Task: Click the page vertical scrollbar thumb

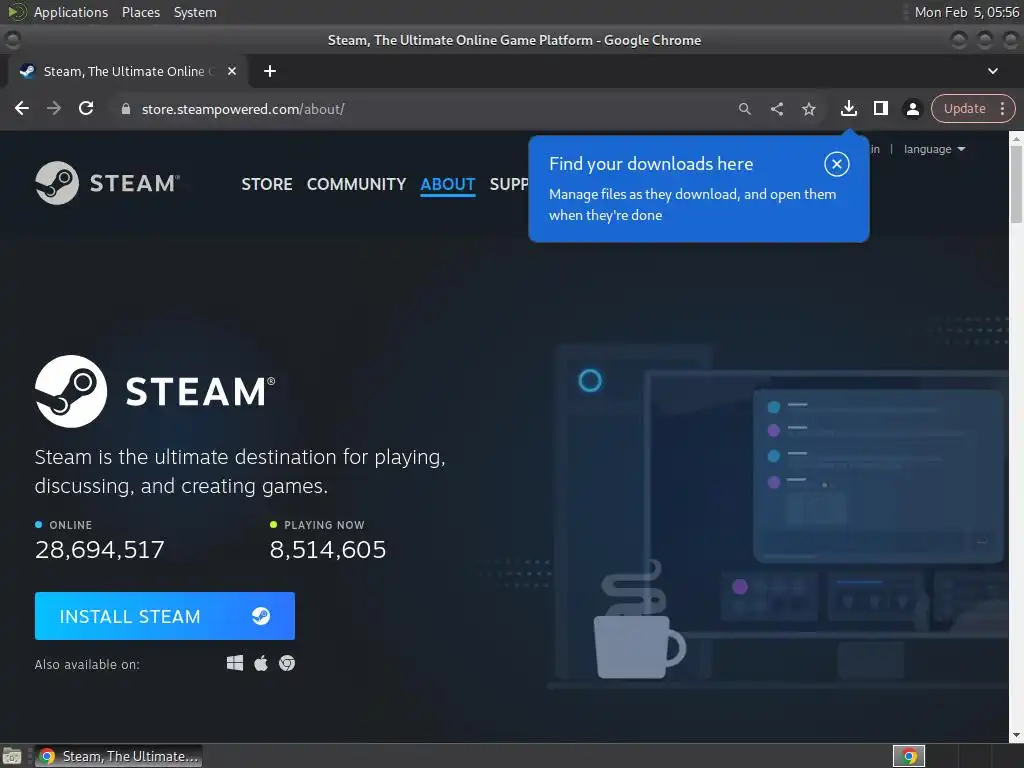Action: [x=1016, y=184]
